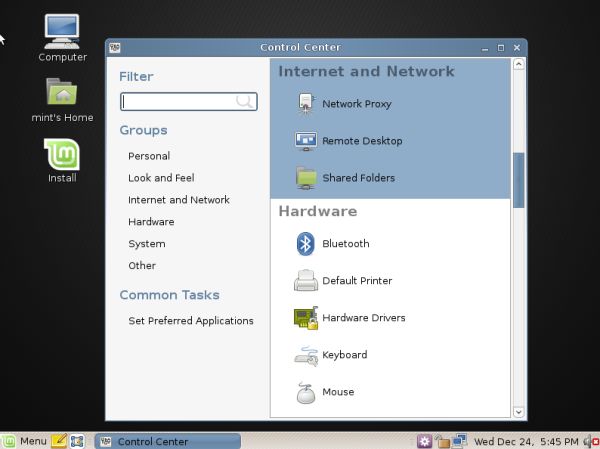Open the Mint Menu button

24,441
